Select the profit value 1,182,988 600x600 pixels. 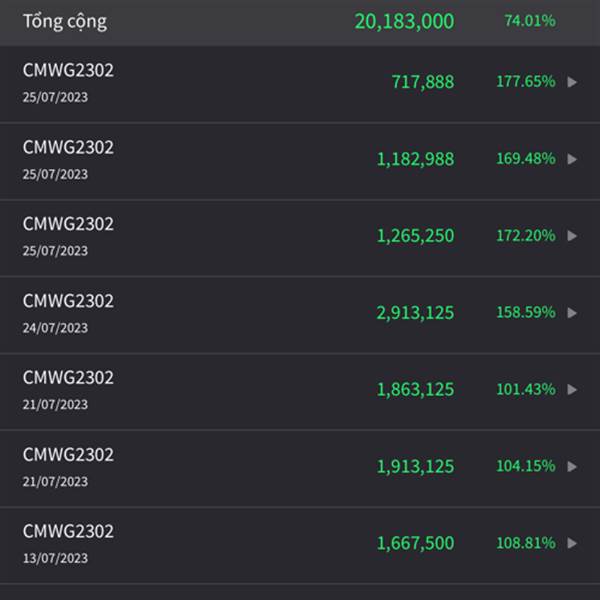[x=415, y=159]
